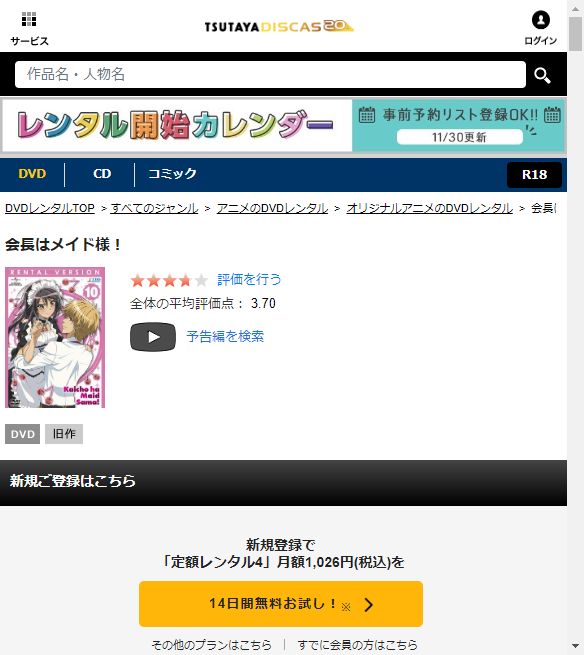The width and height of the screenshot is (584, 655).
Task: Click the すでに会員の方はこちら link
Action: (358, 645)
